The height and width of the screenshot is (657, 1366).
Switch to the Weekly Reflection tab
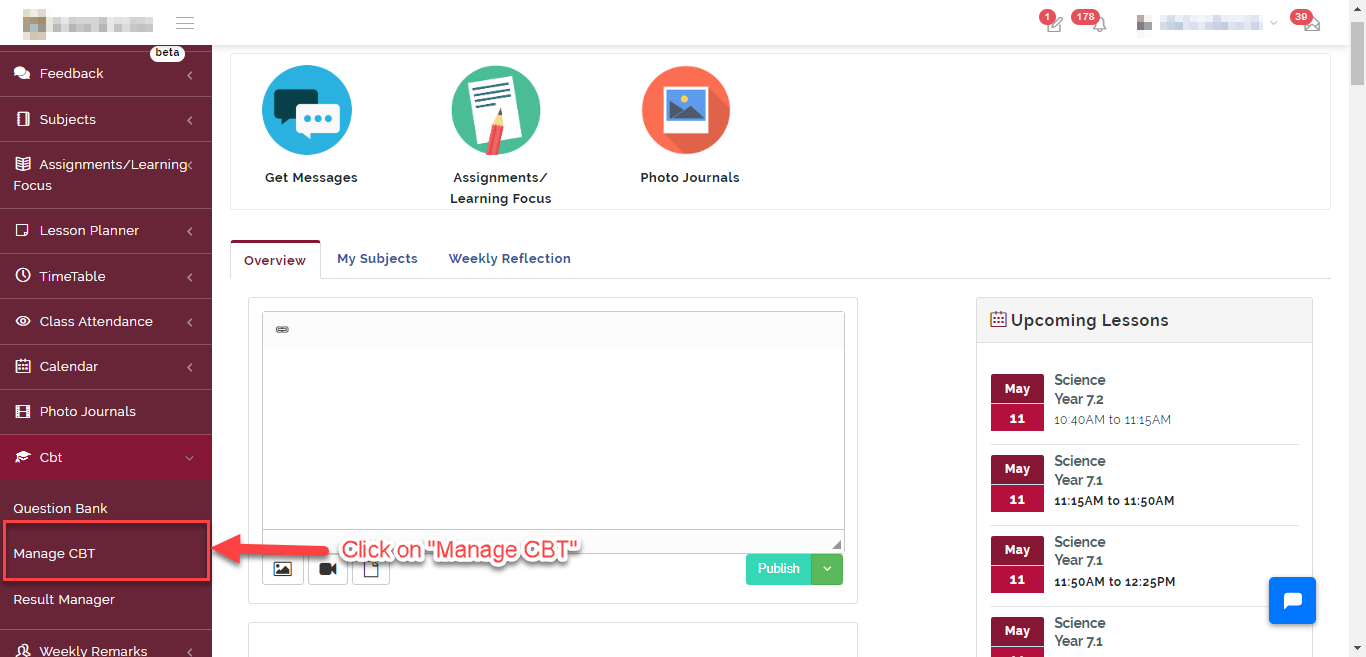pos(510,258)
